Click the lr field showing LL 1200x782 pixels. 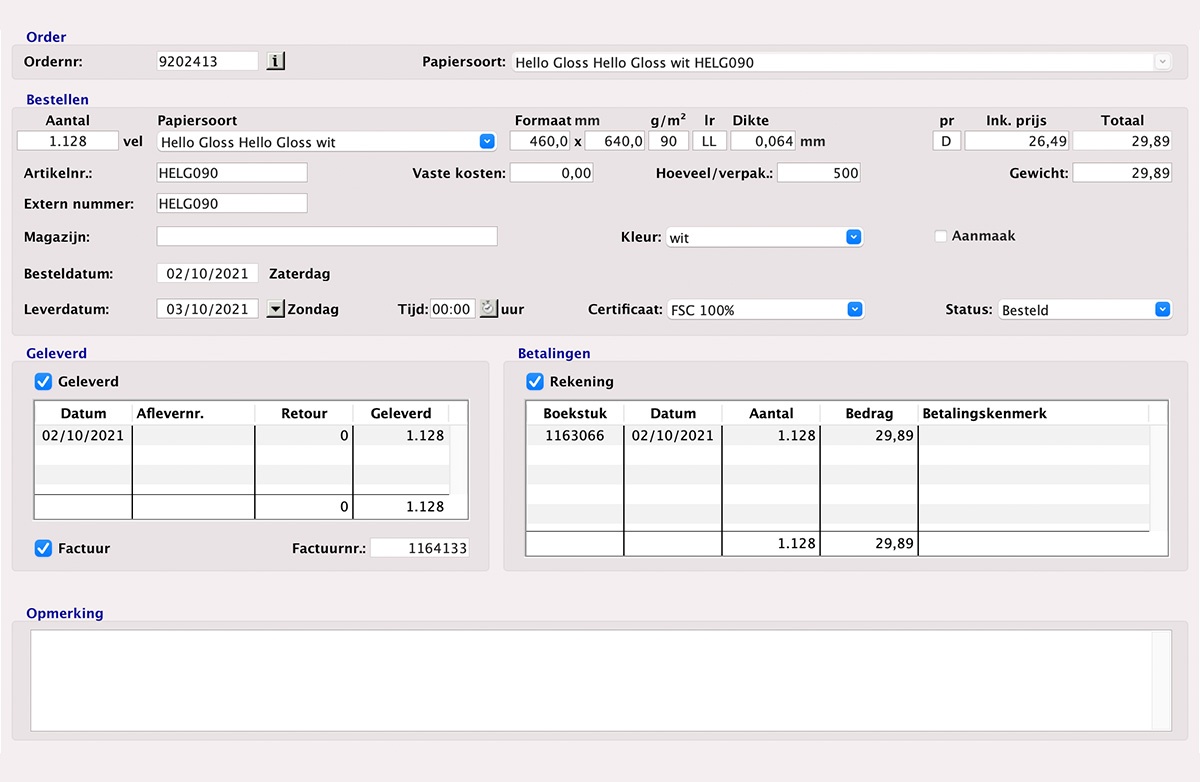[710, 141]
